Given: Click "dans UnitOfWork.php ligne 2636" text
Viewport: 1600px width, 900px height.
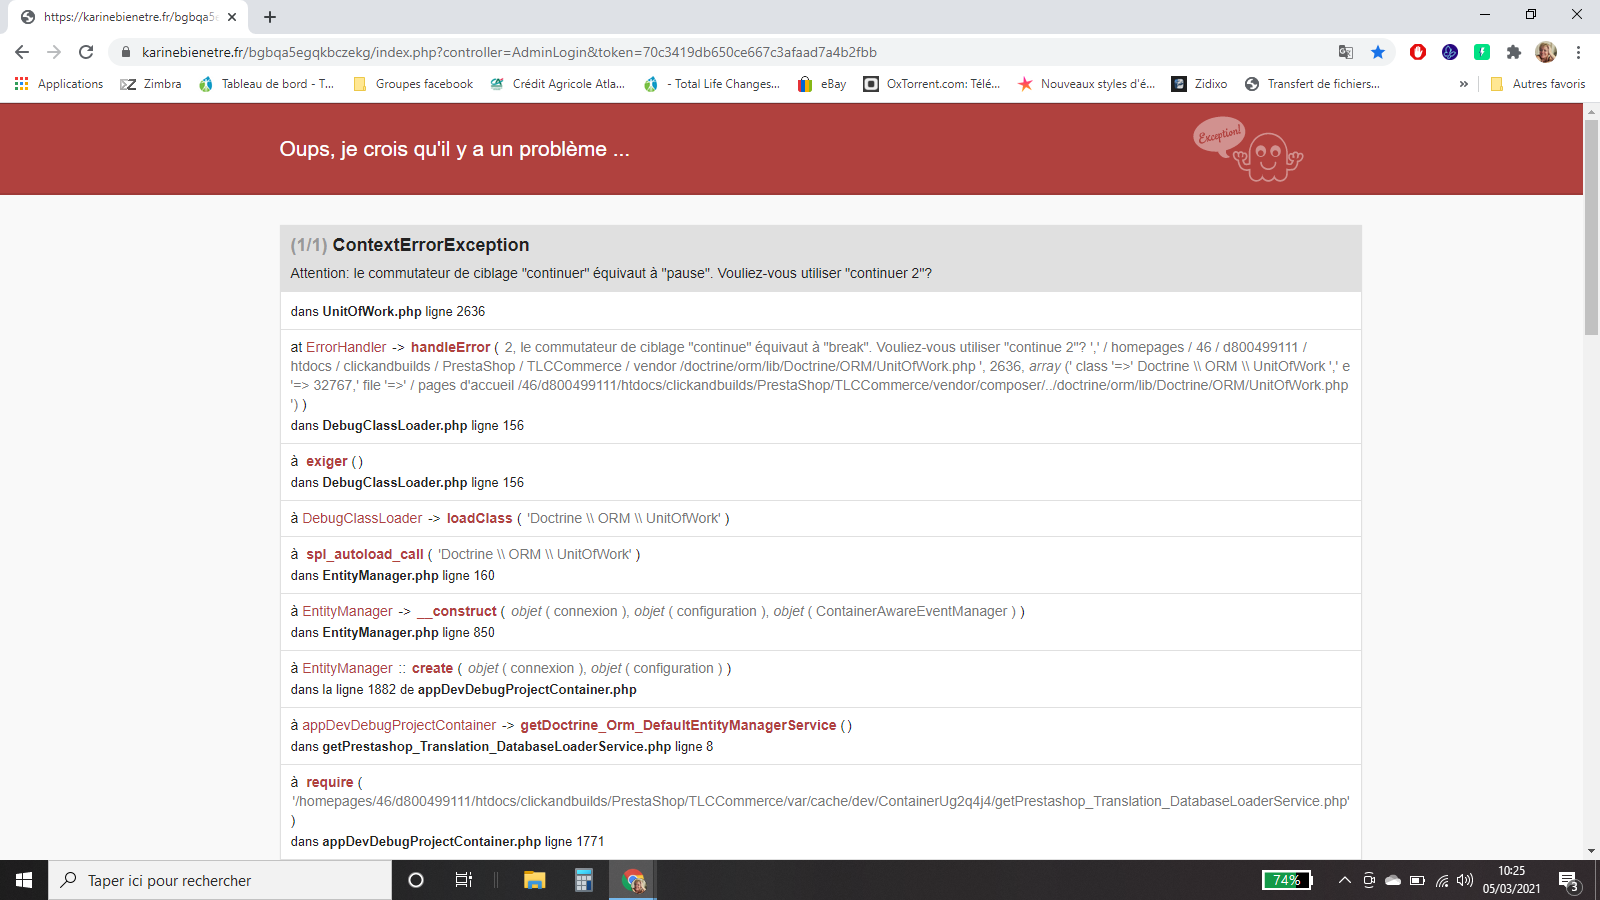Looking at the screenshot, I should point(388,311).
